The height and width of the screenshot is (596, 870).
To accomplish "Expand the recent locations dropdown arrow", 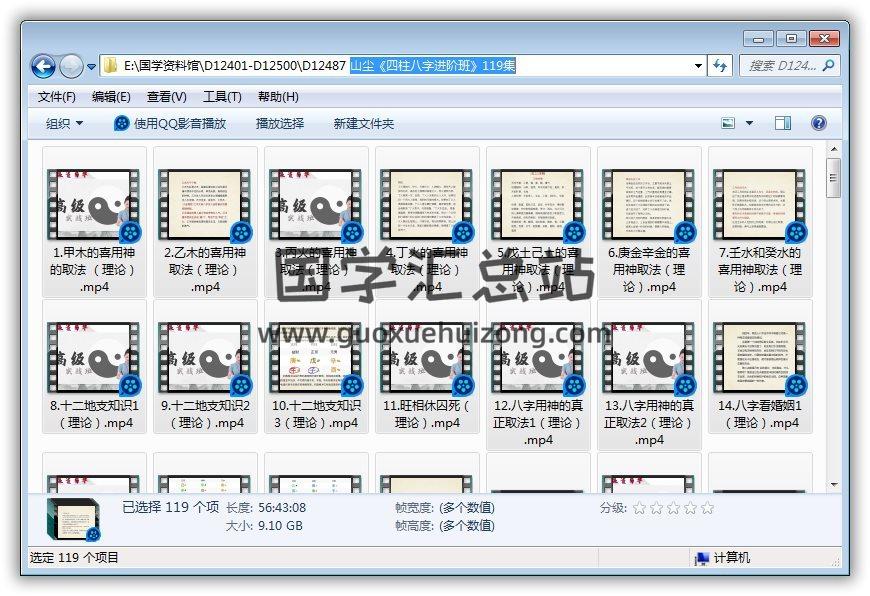I will coord(91,67).
